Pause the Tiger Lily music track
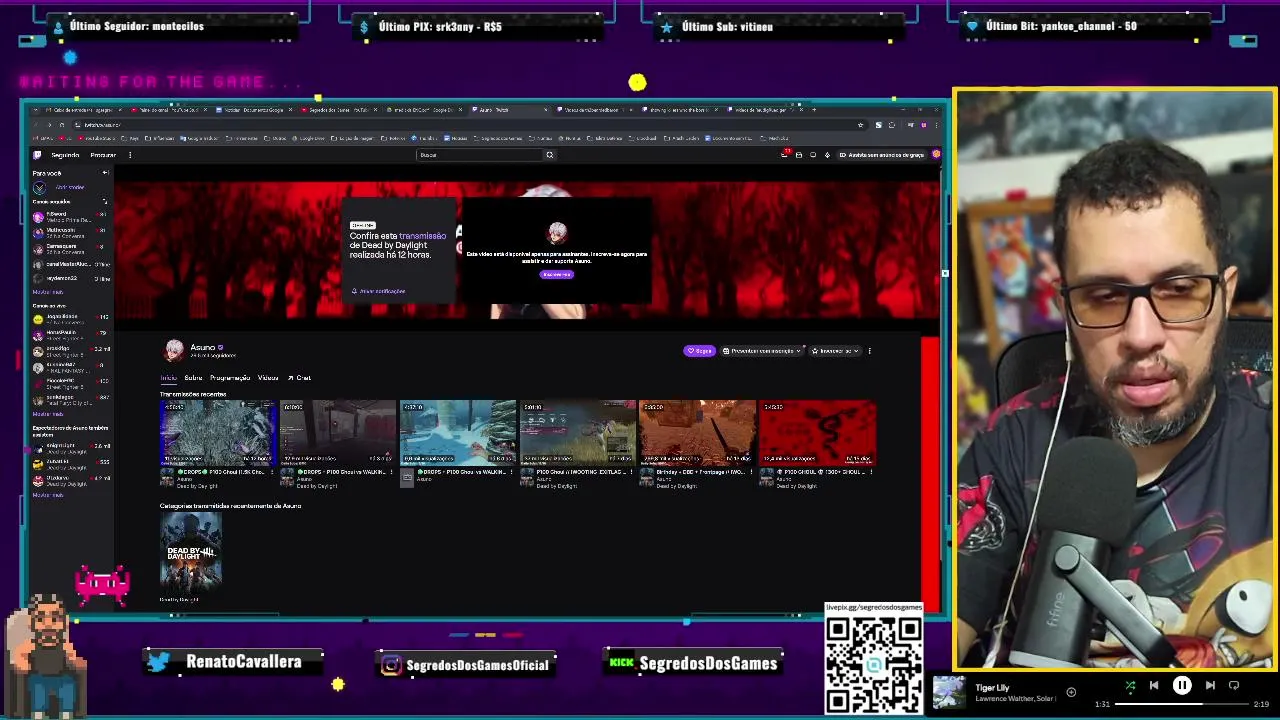The width and height of the screenshot is (1280, 720). [x=1182, y=685]
